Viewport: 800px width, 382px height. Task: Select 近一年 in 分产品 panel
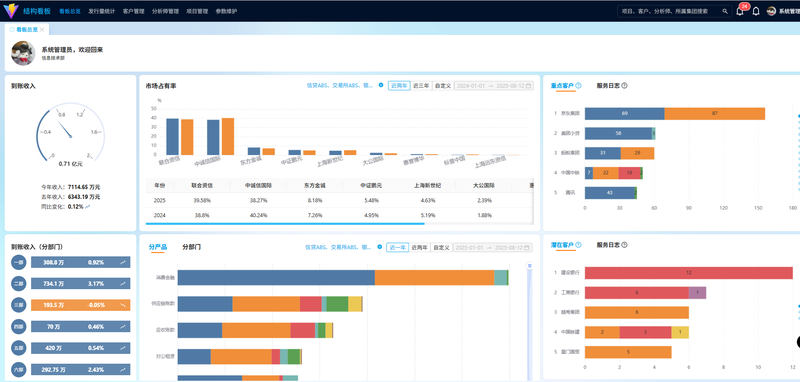(x=397, y=247)
